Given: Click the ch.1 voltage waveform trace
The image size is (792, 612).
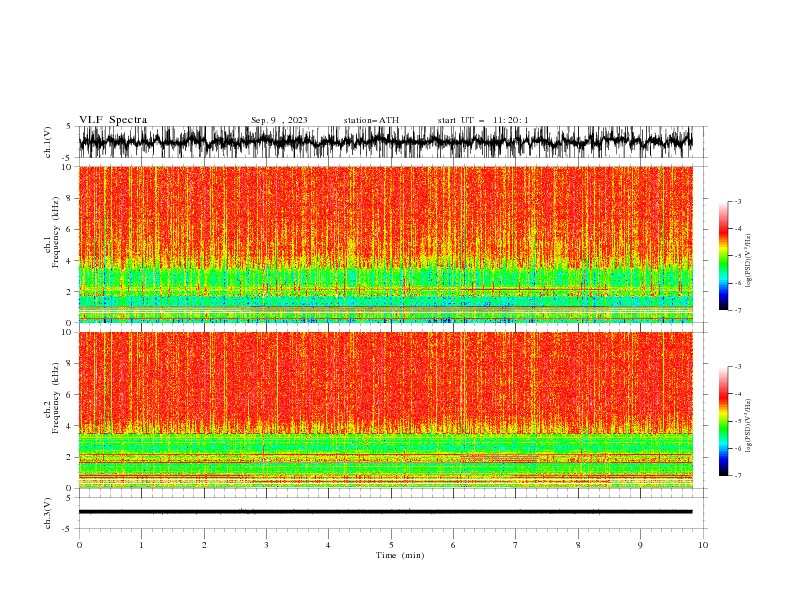Looking at the screenshot, I should tap(385, 142).
